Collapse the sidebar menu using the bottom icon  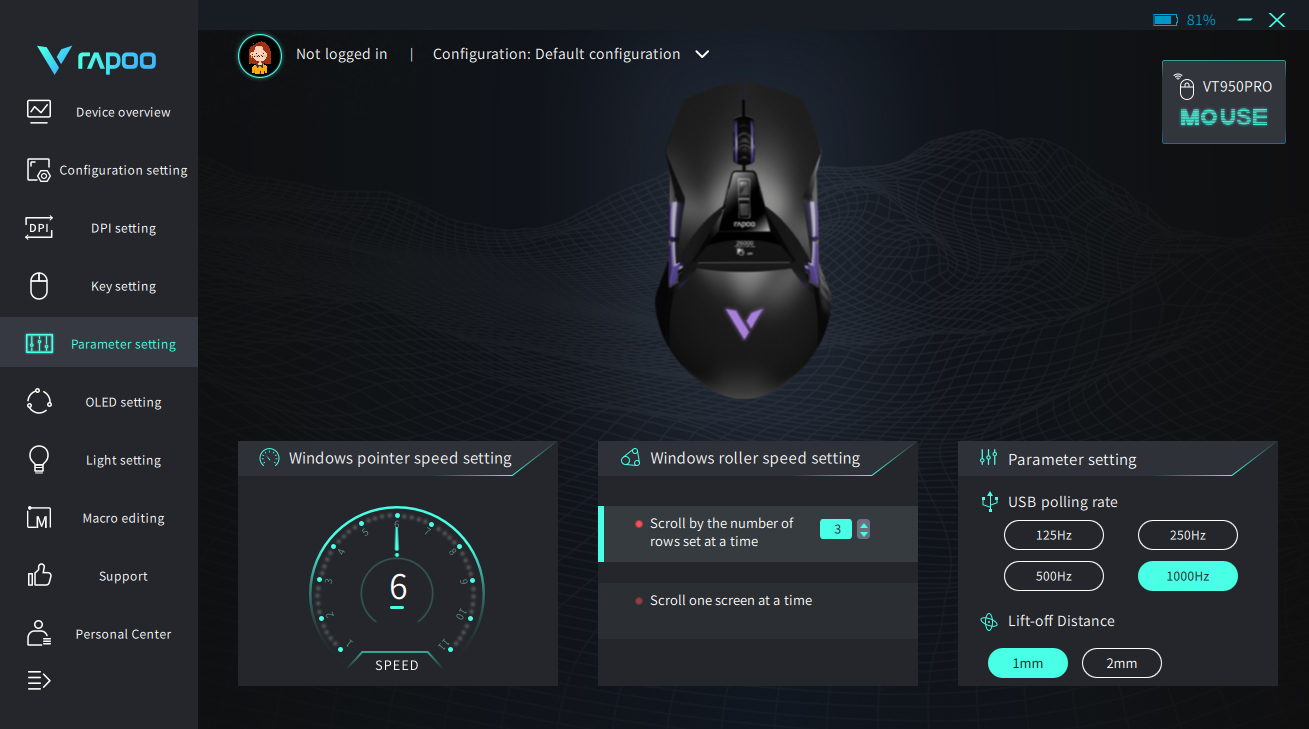(39, 681)
